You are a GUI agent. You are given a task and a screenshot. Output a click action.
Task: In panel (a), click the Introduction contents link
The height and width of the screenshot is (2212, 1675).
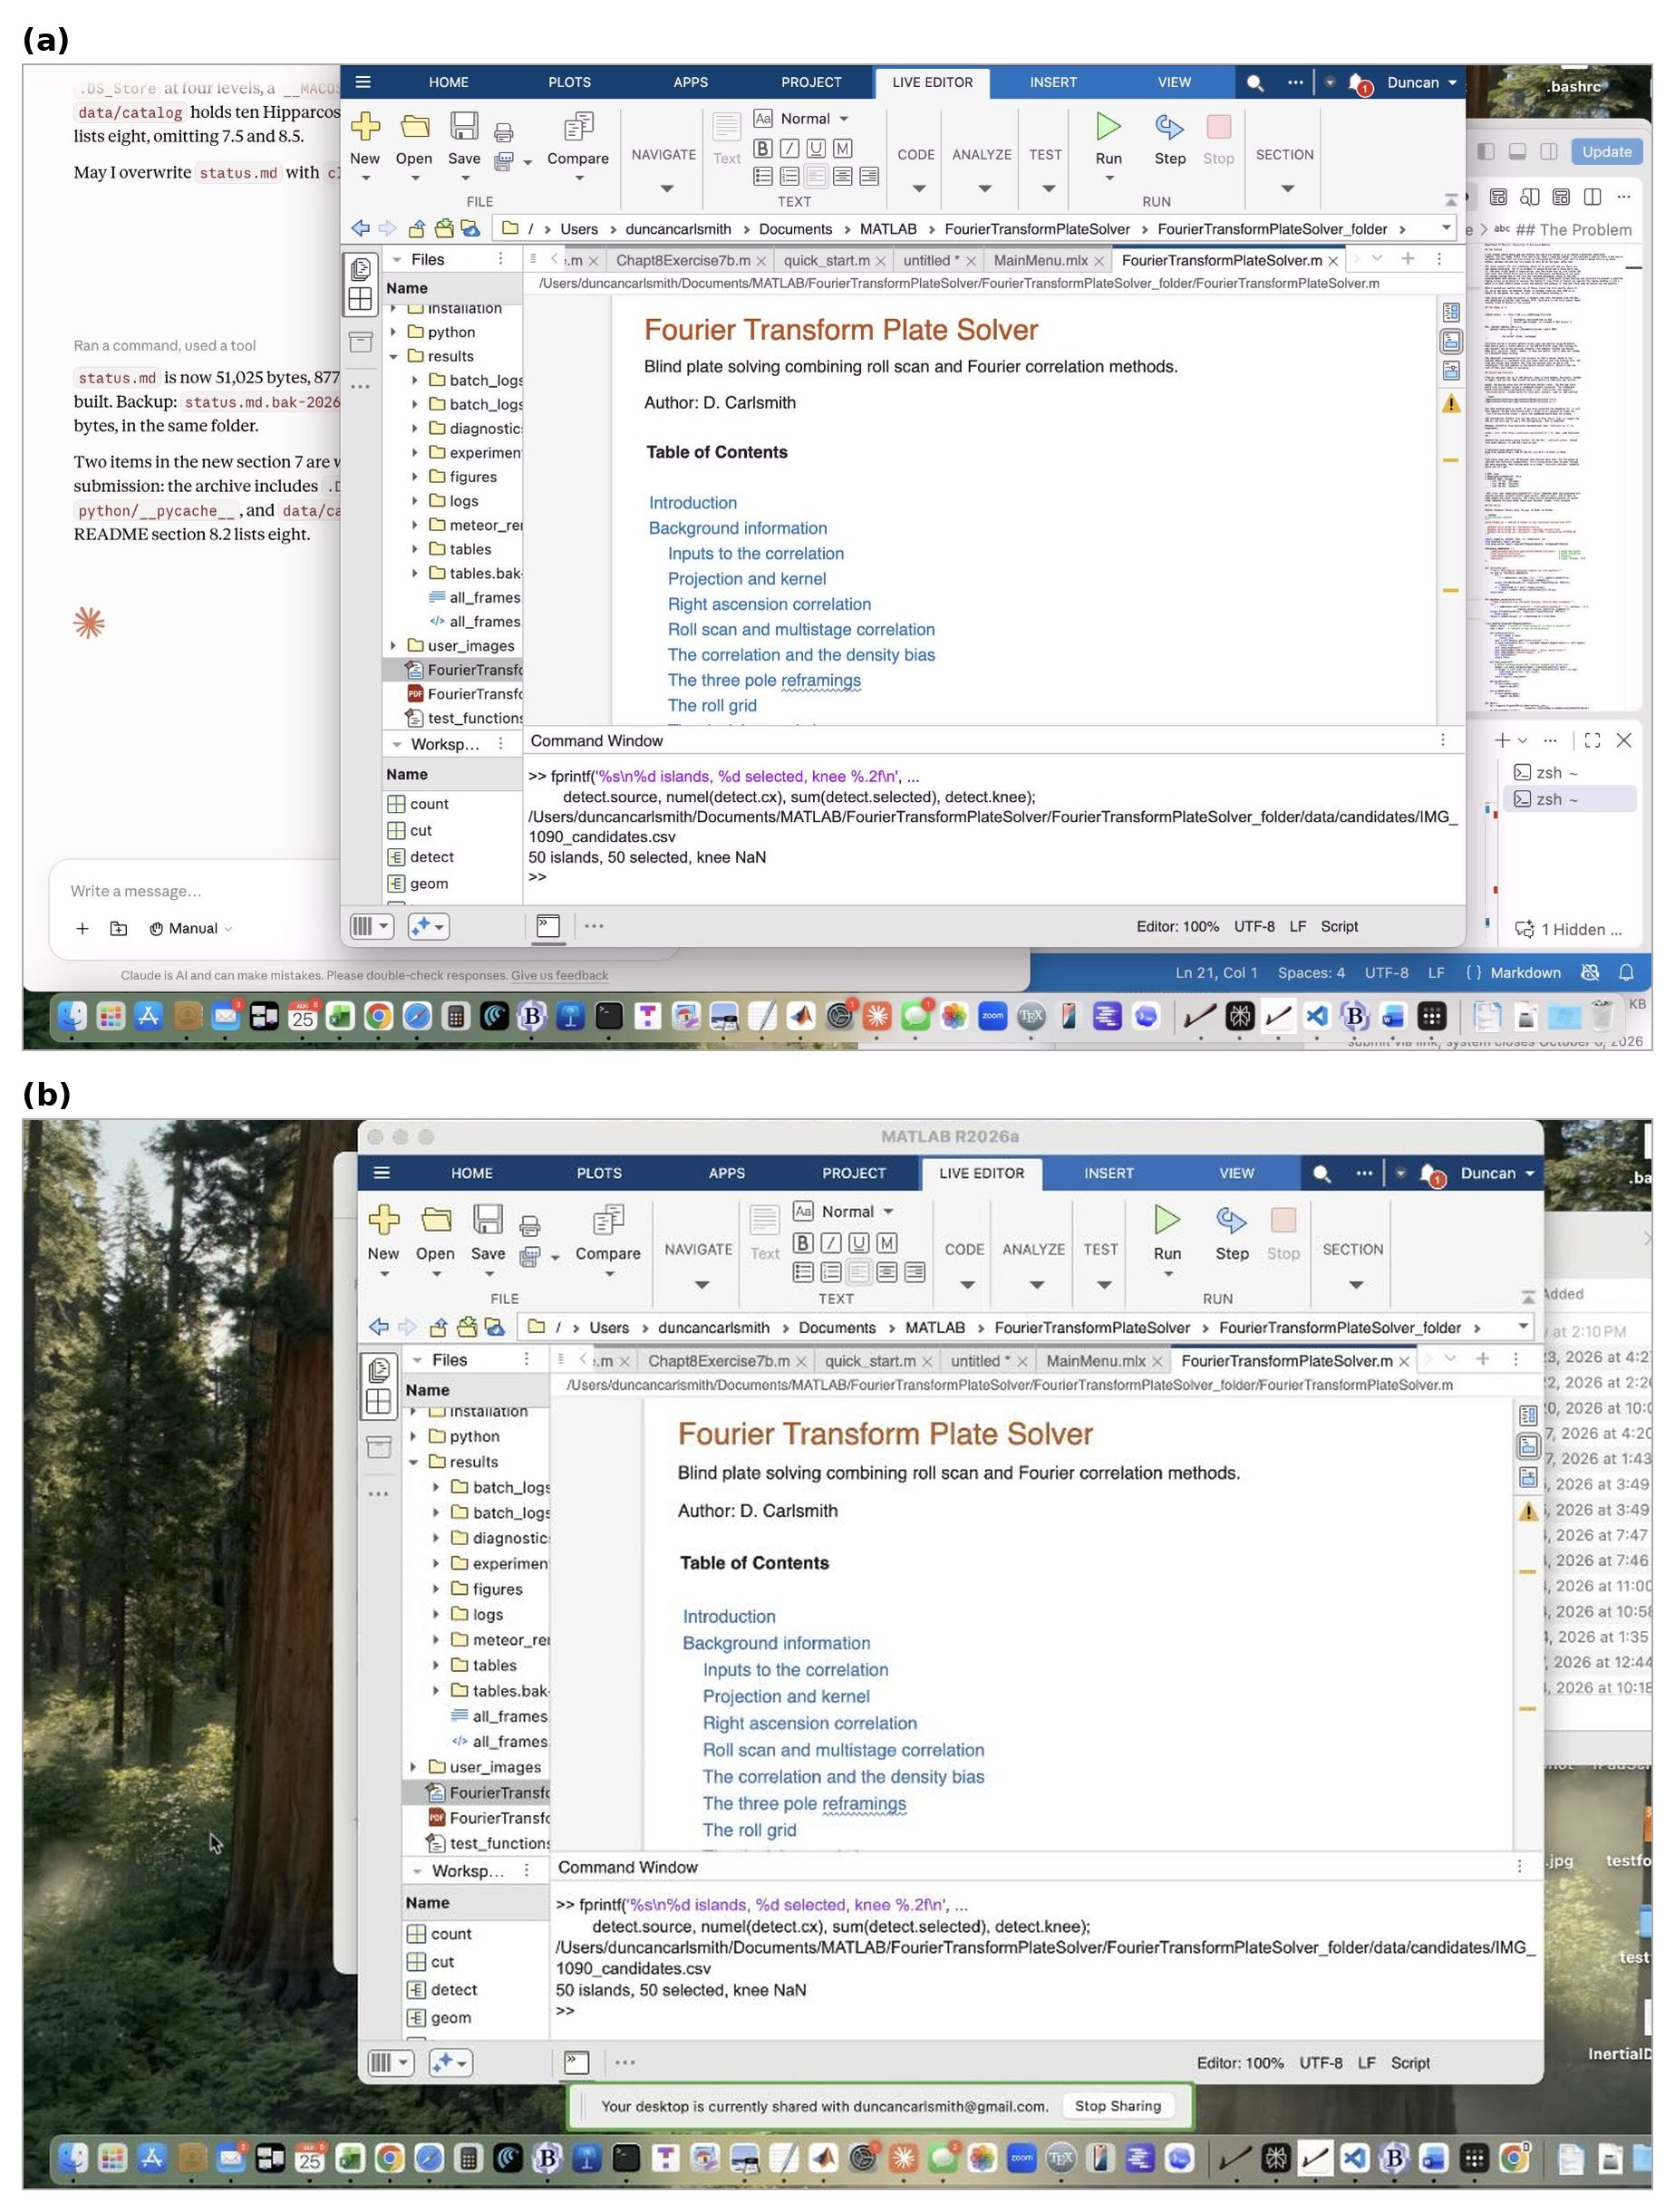coord(693,503)
